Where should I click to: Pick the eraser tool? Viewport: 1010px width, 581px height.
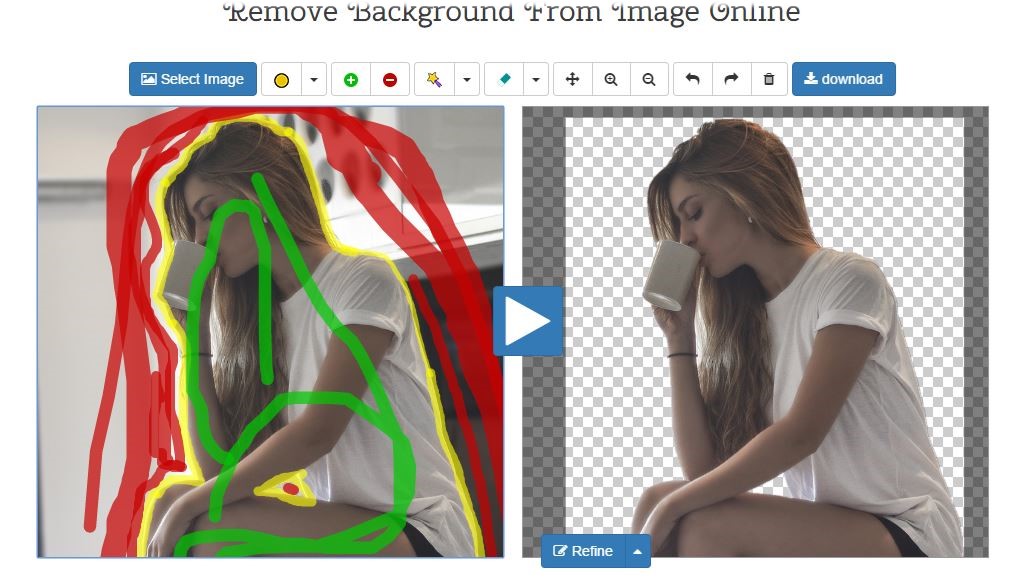504,79
